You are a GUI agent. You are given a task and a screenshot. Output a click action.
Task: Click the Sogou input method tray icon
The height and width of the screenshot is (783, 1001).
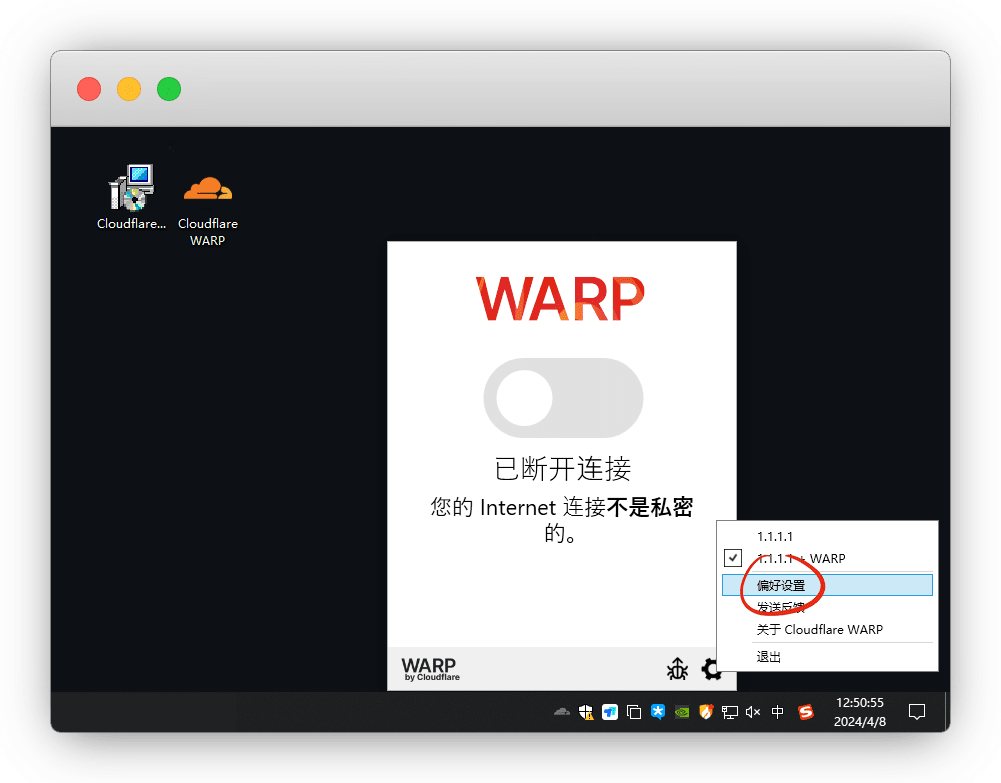coord(805,712)
